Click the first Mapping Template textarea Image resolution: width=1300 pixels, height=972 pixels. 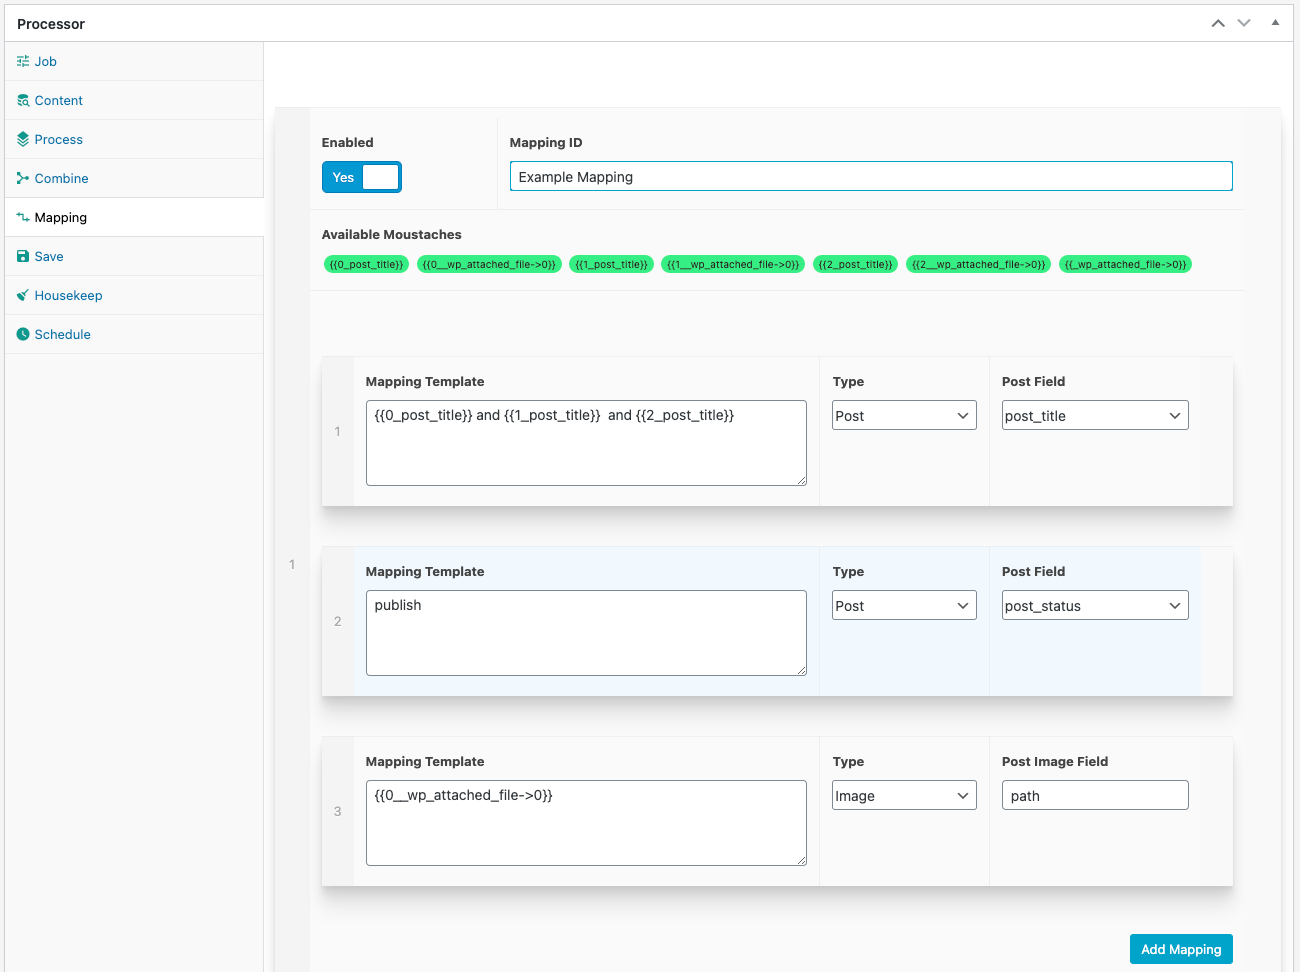pos(586,443)
